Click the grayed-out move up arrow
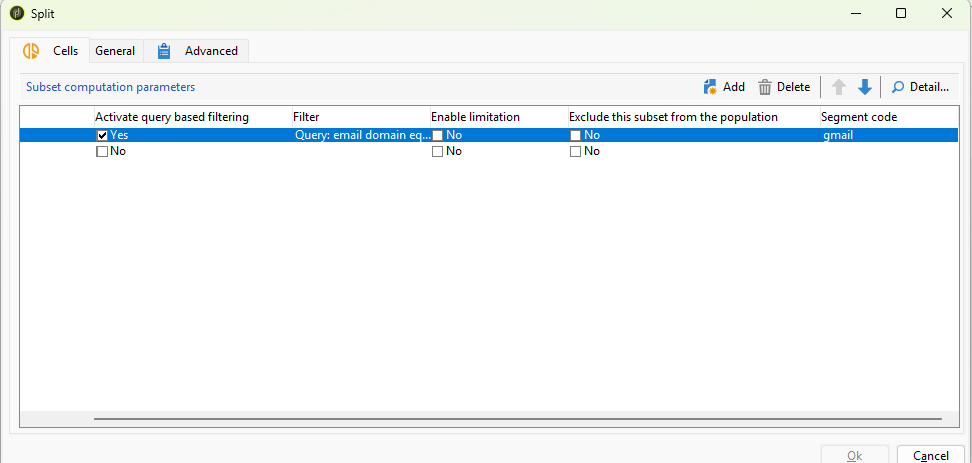This screenshot has width=972, height=463. pos(839,87)
